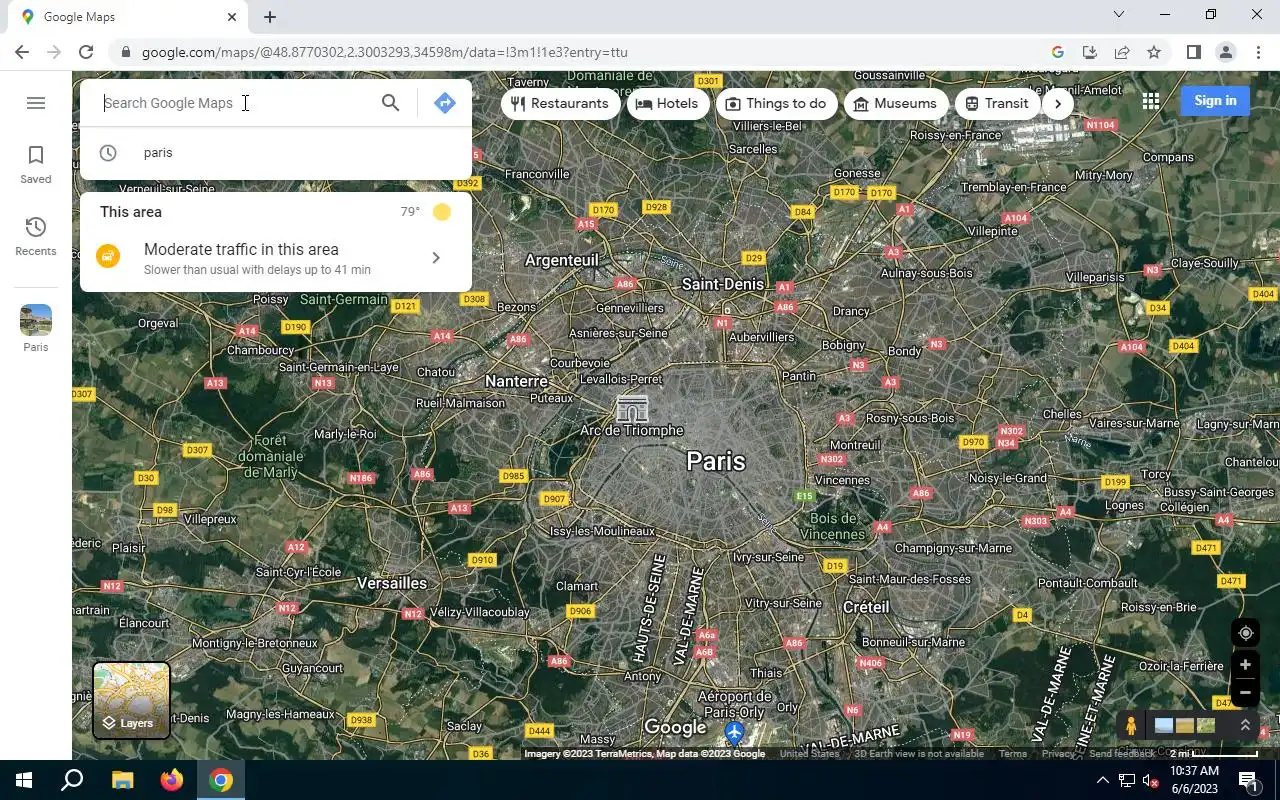Click the Saint-Denis map label
Image resolution: width=1280 pixels, height=800 pixels.
pyautogui.click(x=723, y=284)
